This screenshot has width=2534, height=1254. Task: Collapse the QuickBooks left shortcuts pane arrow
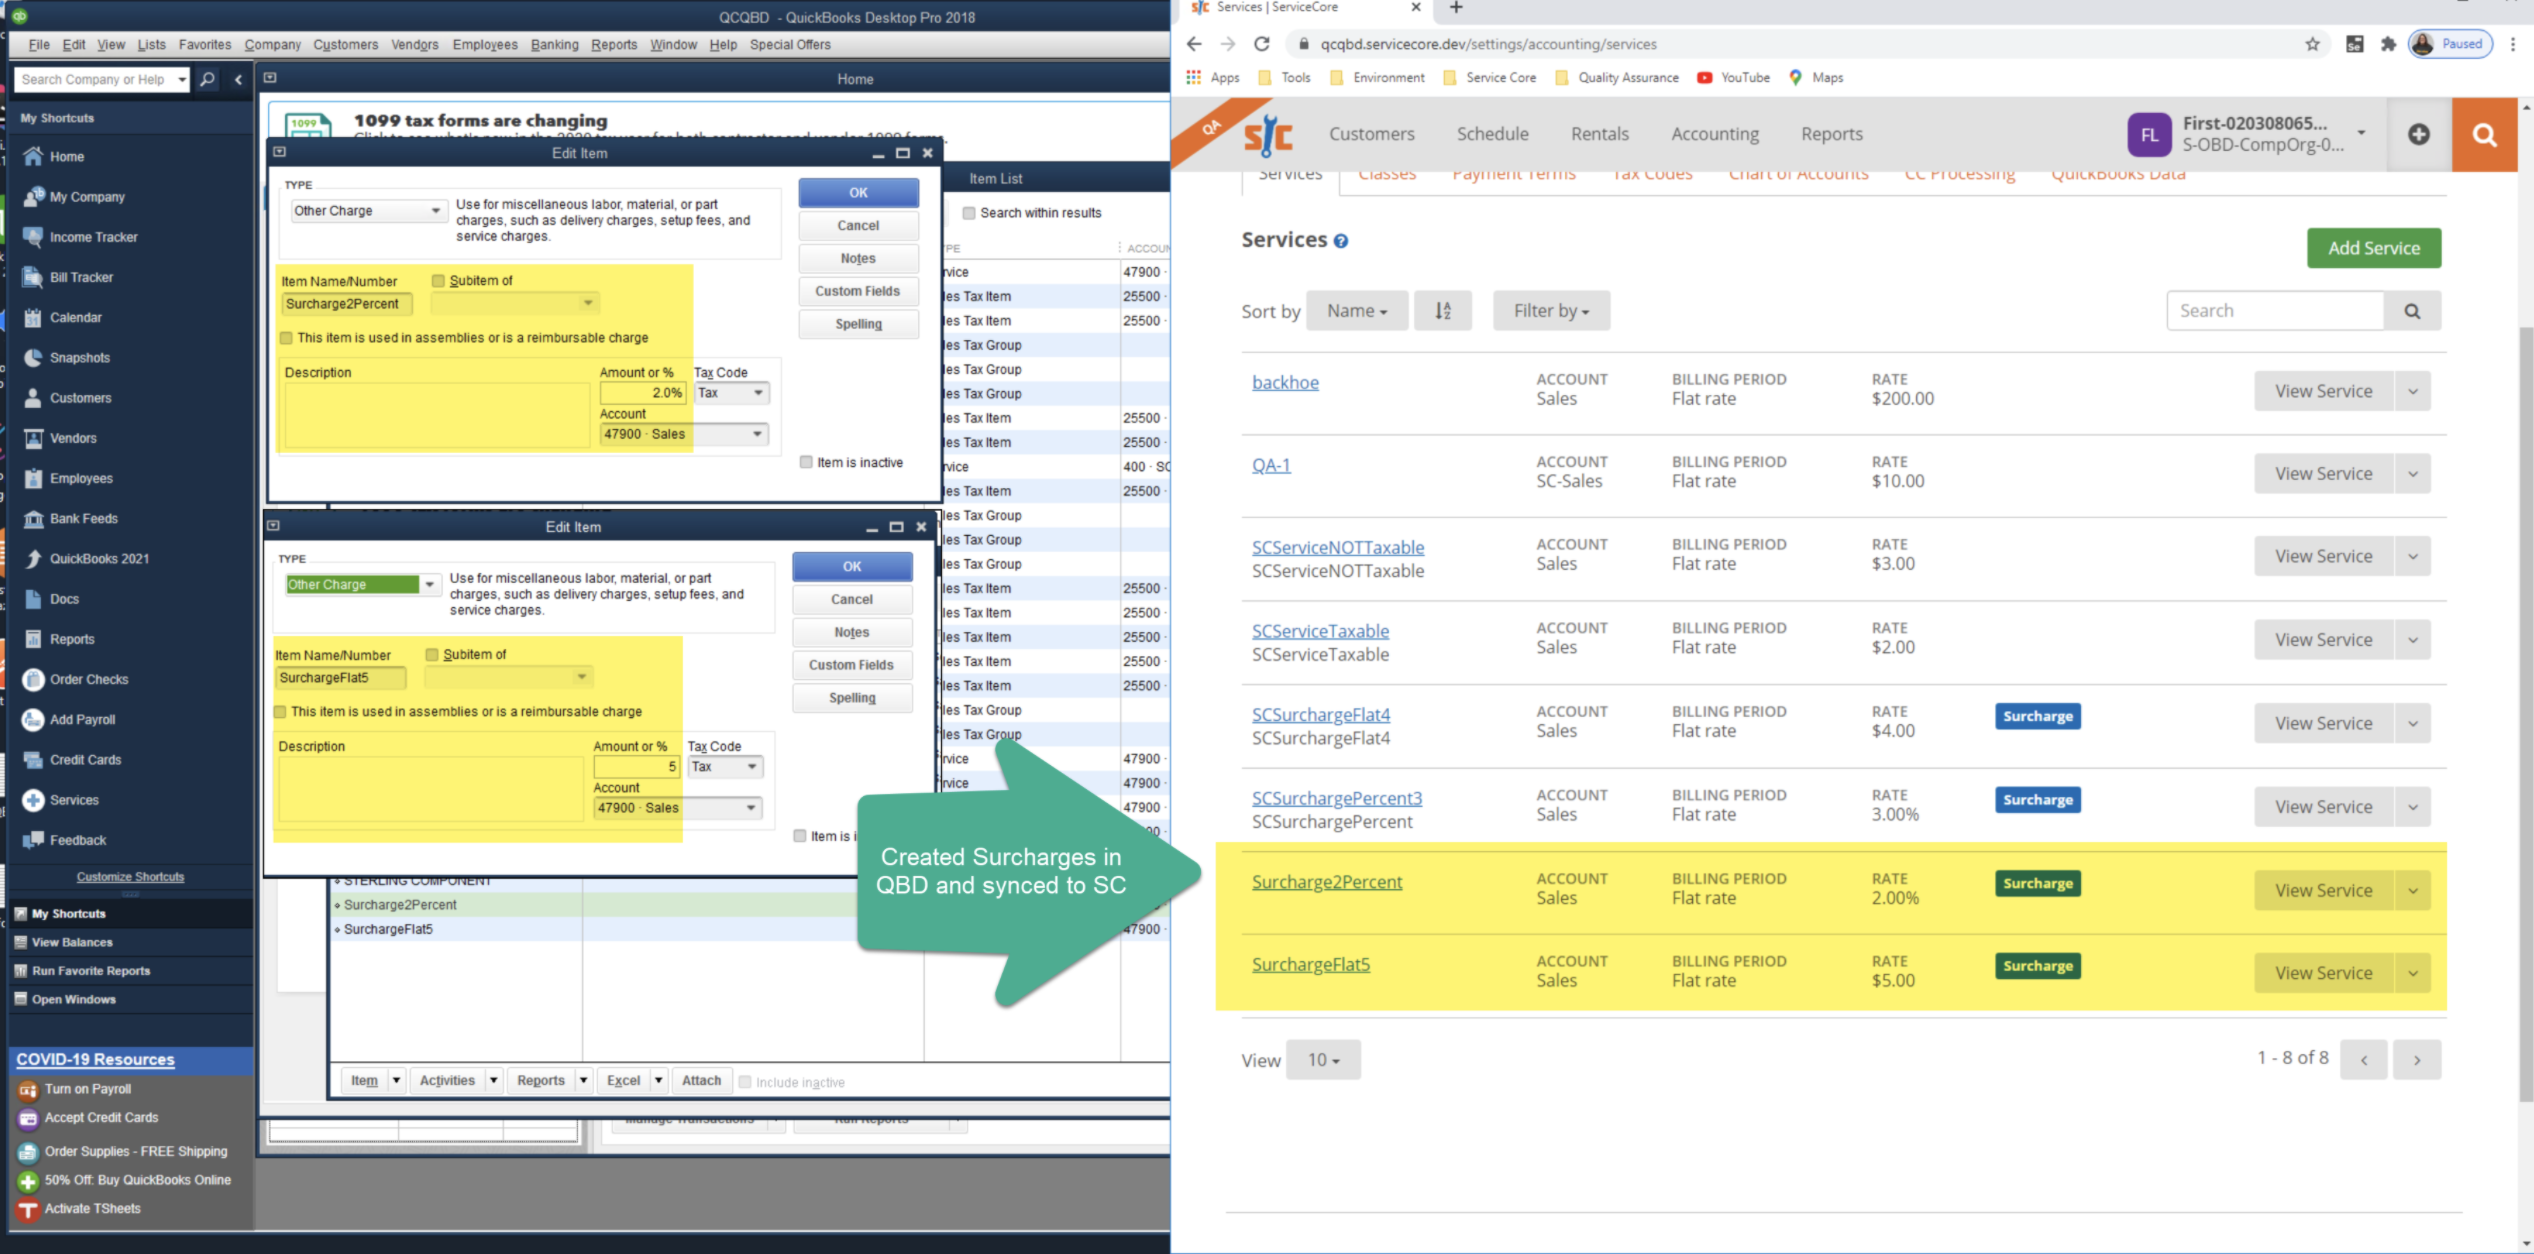[238, 79]
